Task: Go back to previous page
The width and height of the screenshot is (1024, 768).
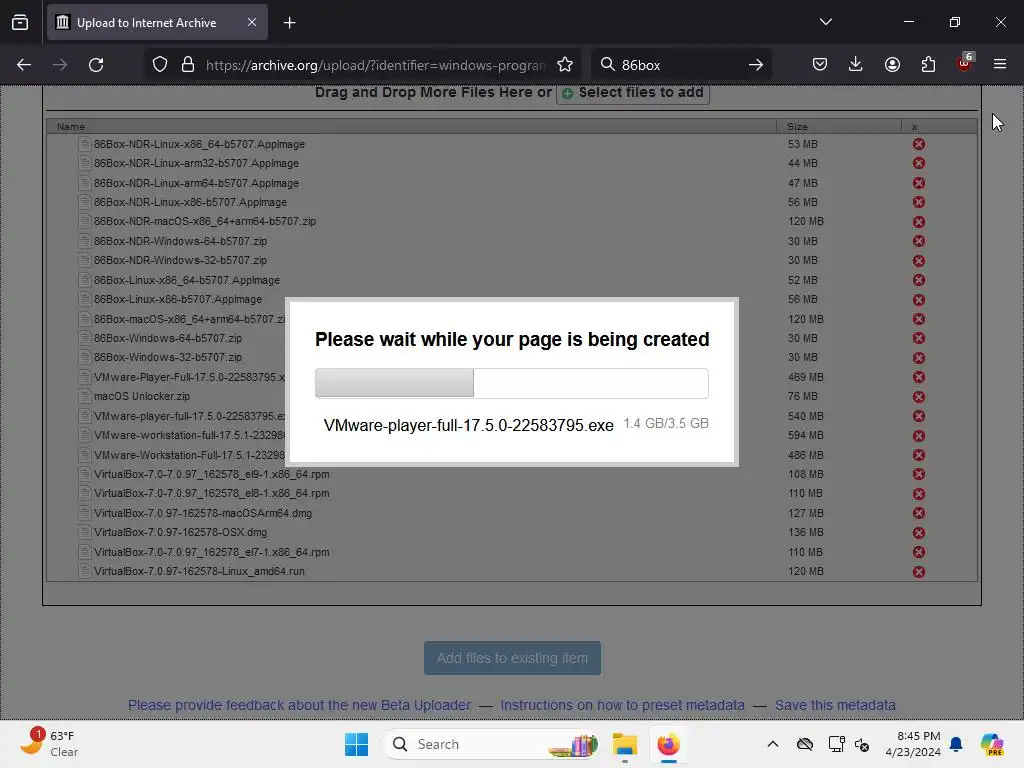Action: click(24, 65)
